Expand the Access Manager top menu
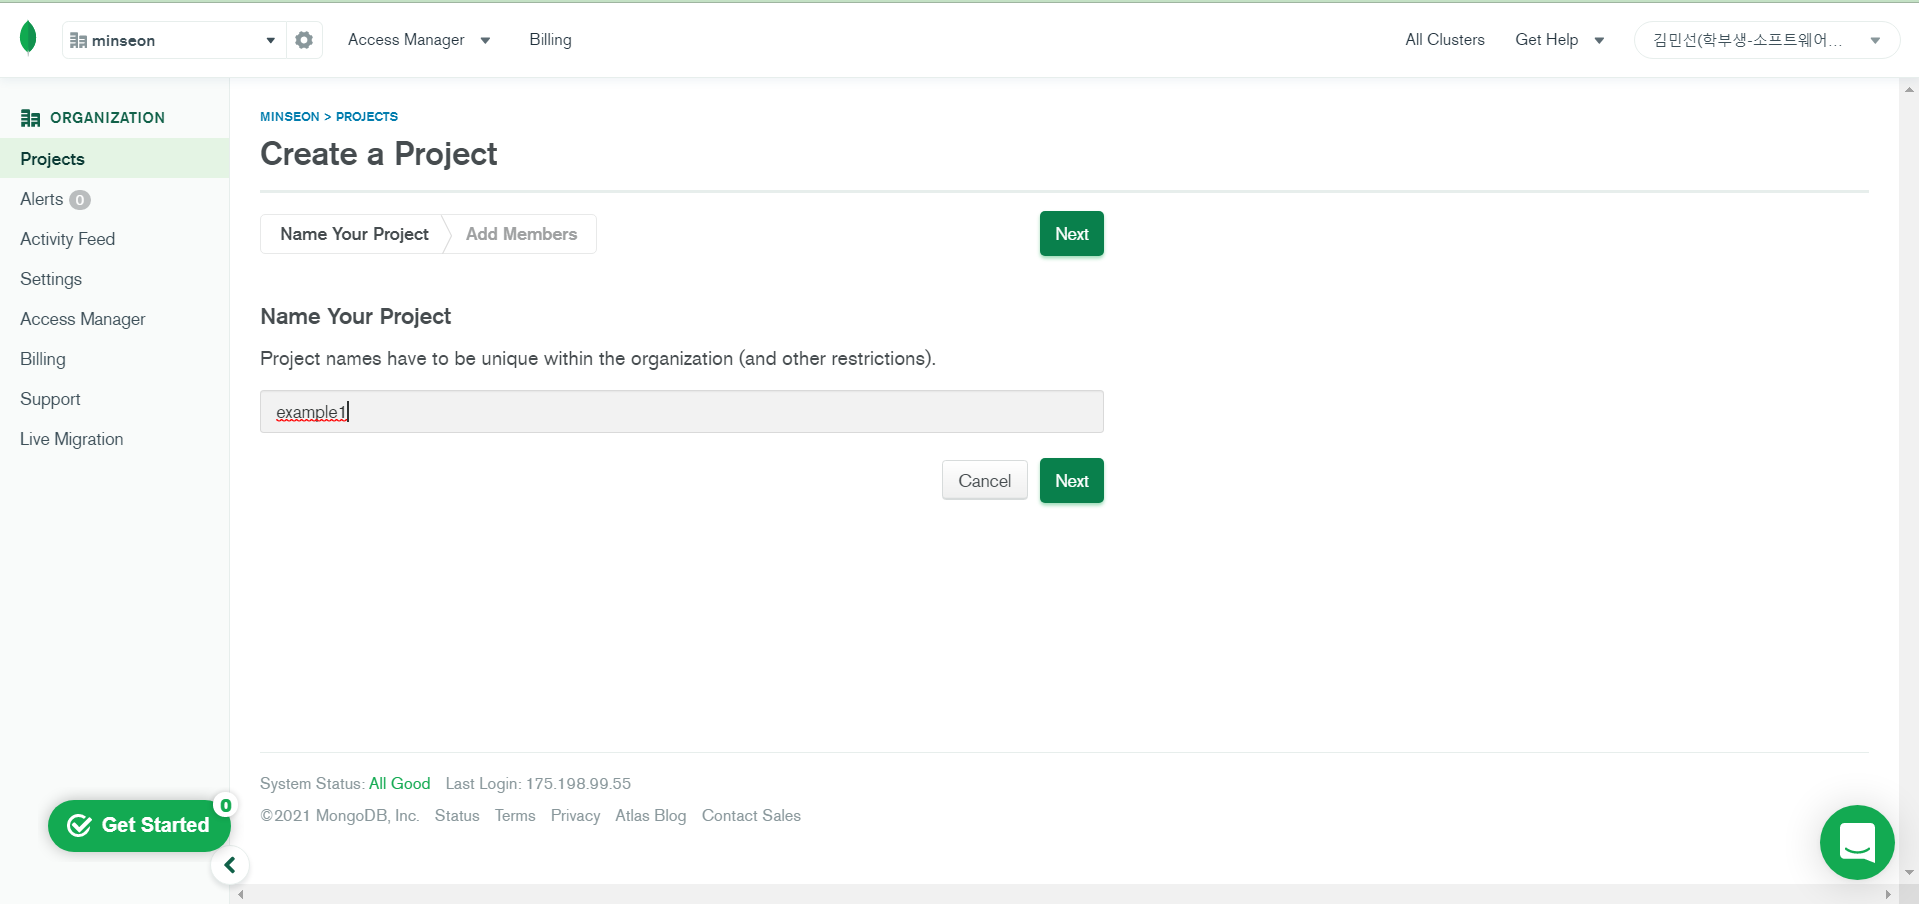The width and height of the screenshot is (1919, 904). click(x=419, y=40)
